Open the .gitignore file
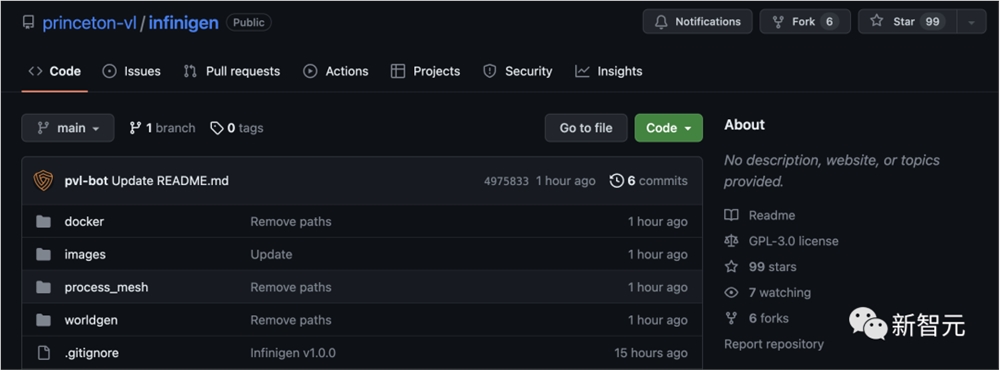 click(92, 353)
